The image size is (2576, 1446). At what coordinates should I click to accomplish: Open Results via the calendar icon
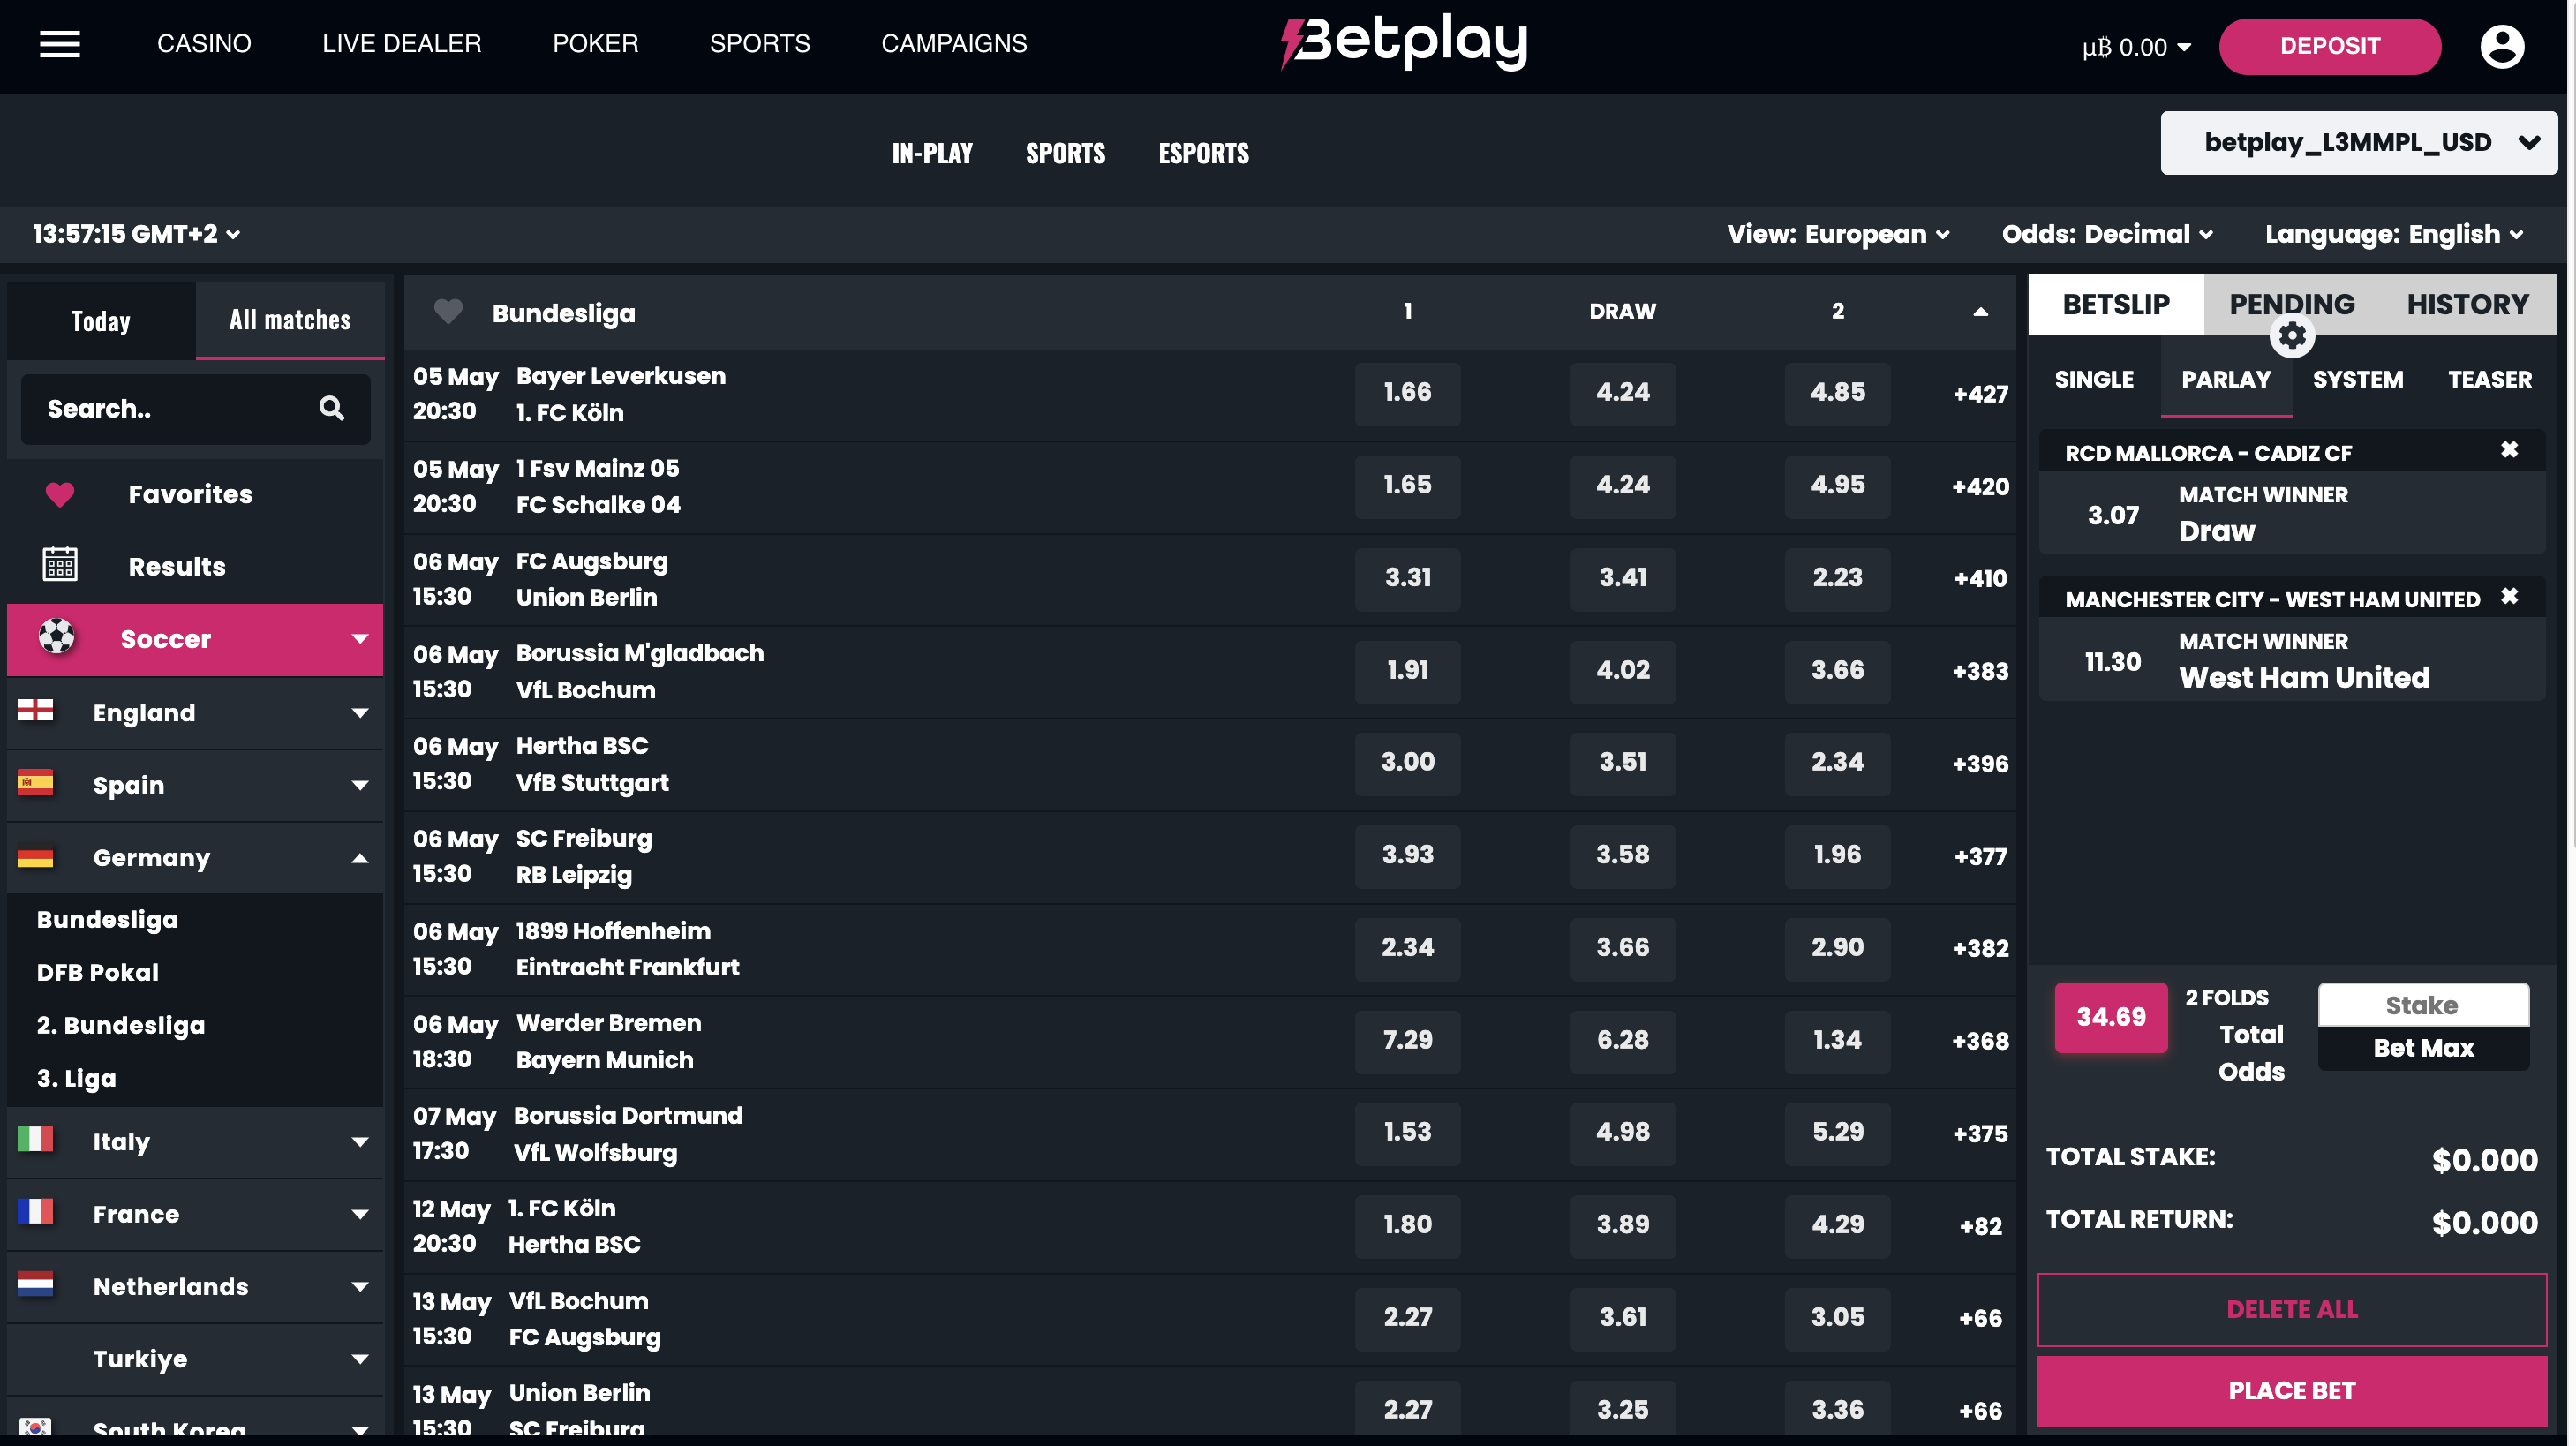[x=60, y=565]
